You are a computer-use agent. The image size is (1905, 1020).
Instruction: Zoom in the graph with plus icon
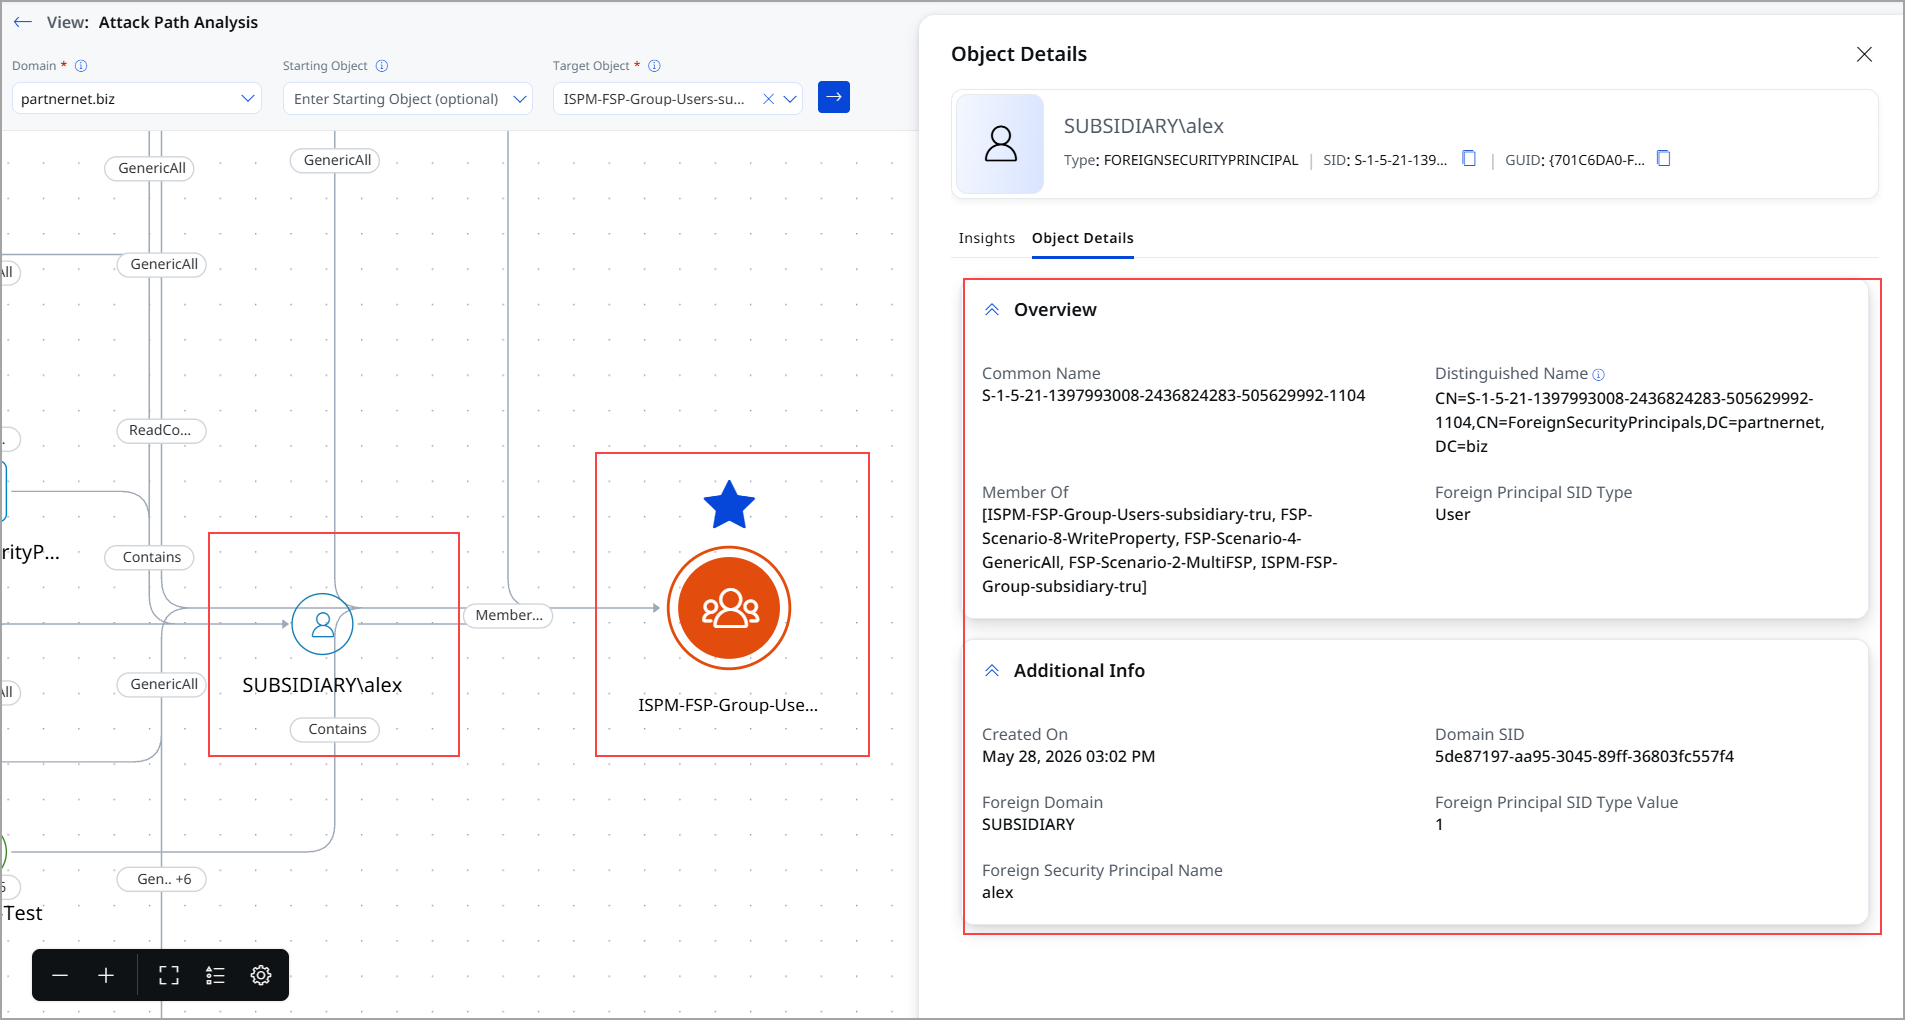coord(106,975)
